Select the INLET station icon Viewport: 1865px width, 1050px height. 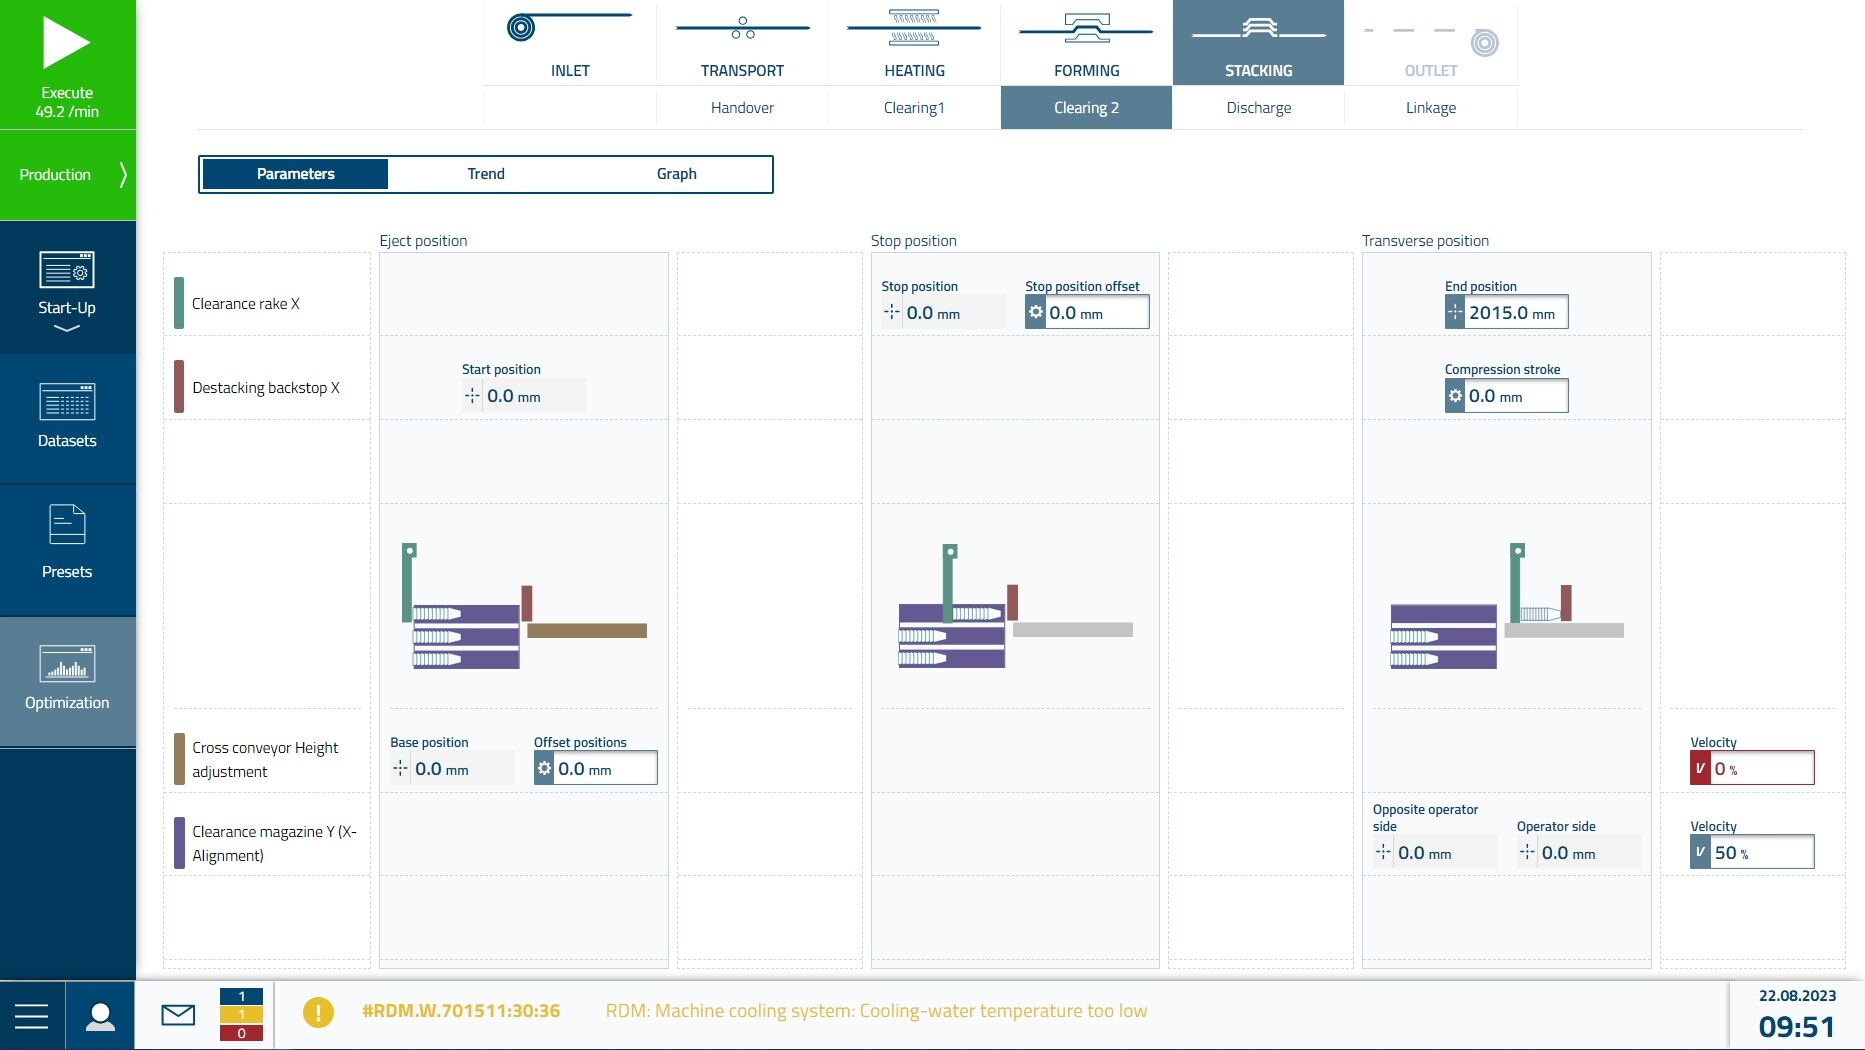coord(570,27)
